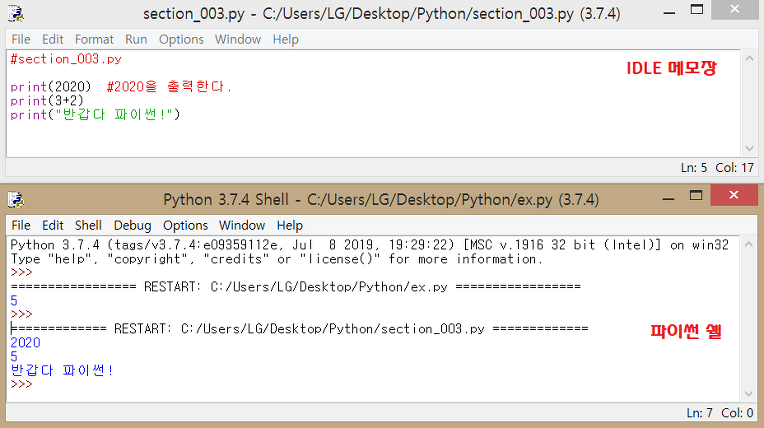Click the Col: 0 indicator in the Shell status bar

click(x=737, y=413)
